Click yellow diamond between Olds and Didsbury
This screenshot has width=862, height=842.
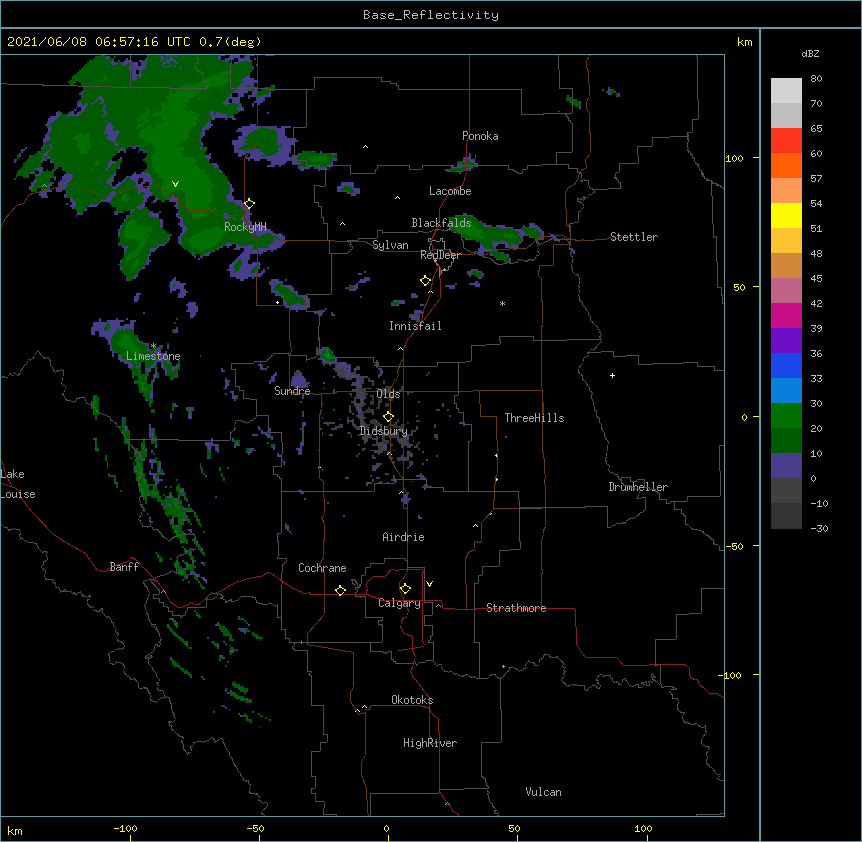pos(388,417)
